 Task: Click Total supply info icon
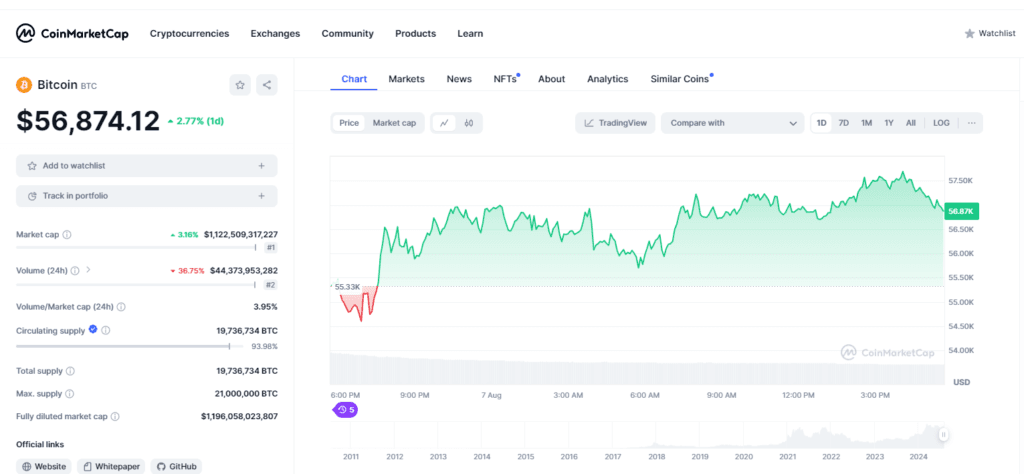pos(70,371)
